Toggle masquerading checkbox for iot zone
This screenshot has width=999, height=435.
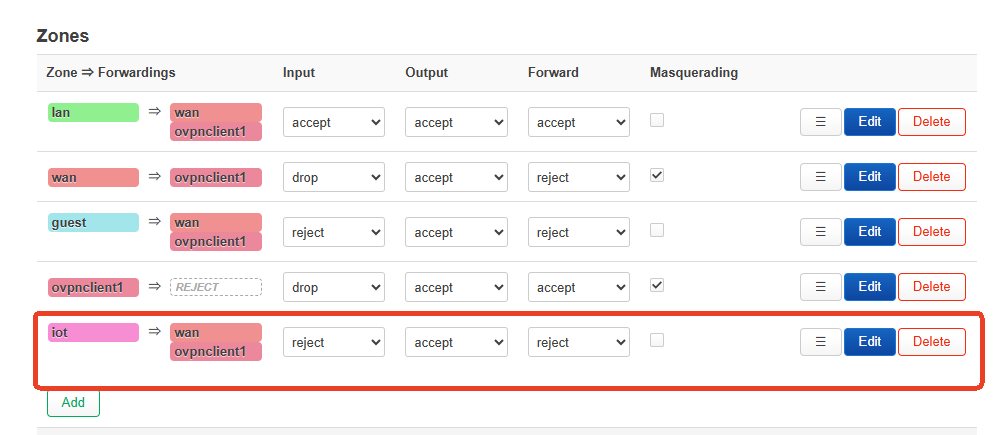(657, 340)
